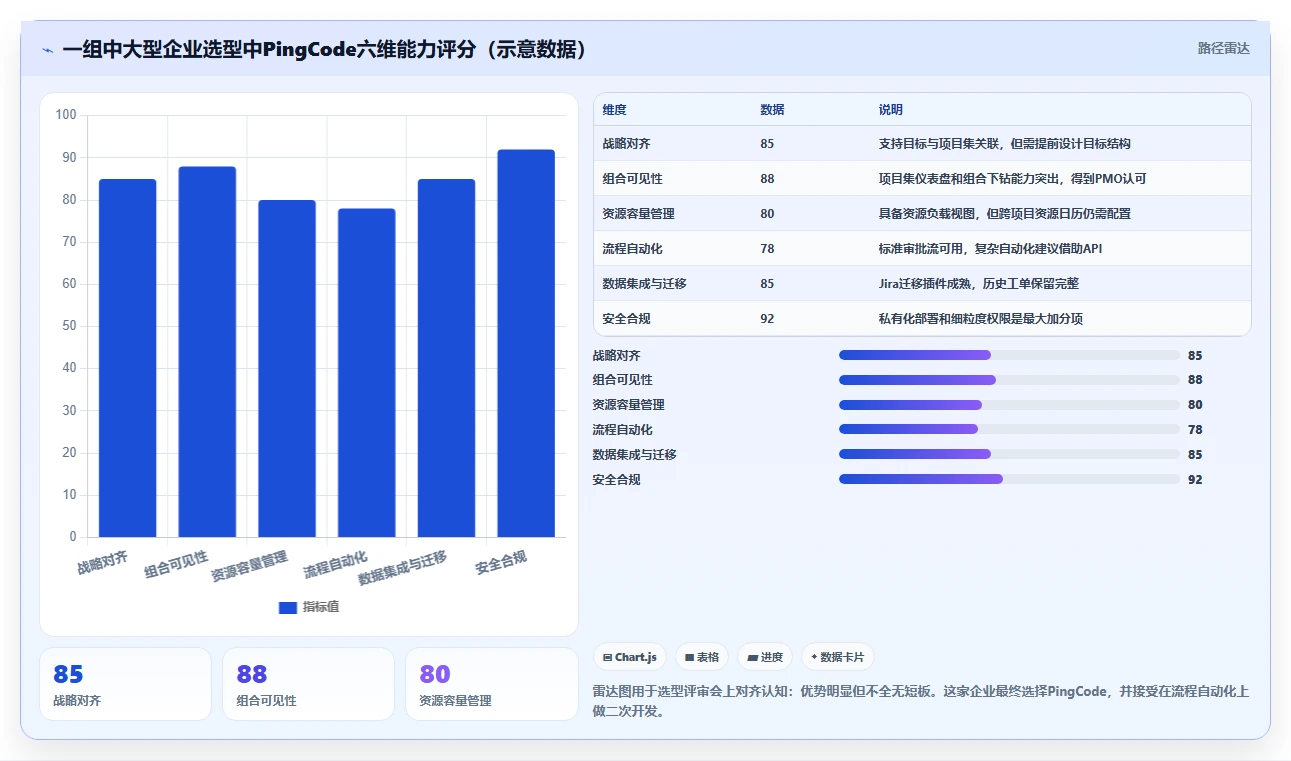Click the 数据集成与迁移 progress bar
Viewport: 1291px width, 761px height.
coord(1009,454)
